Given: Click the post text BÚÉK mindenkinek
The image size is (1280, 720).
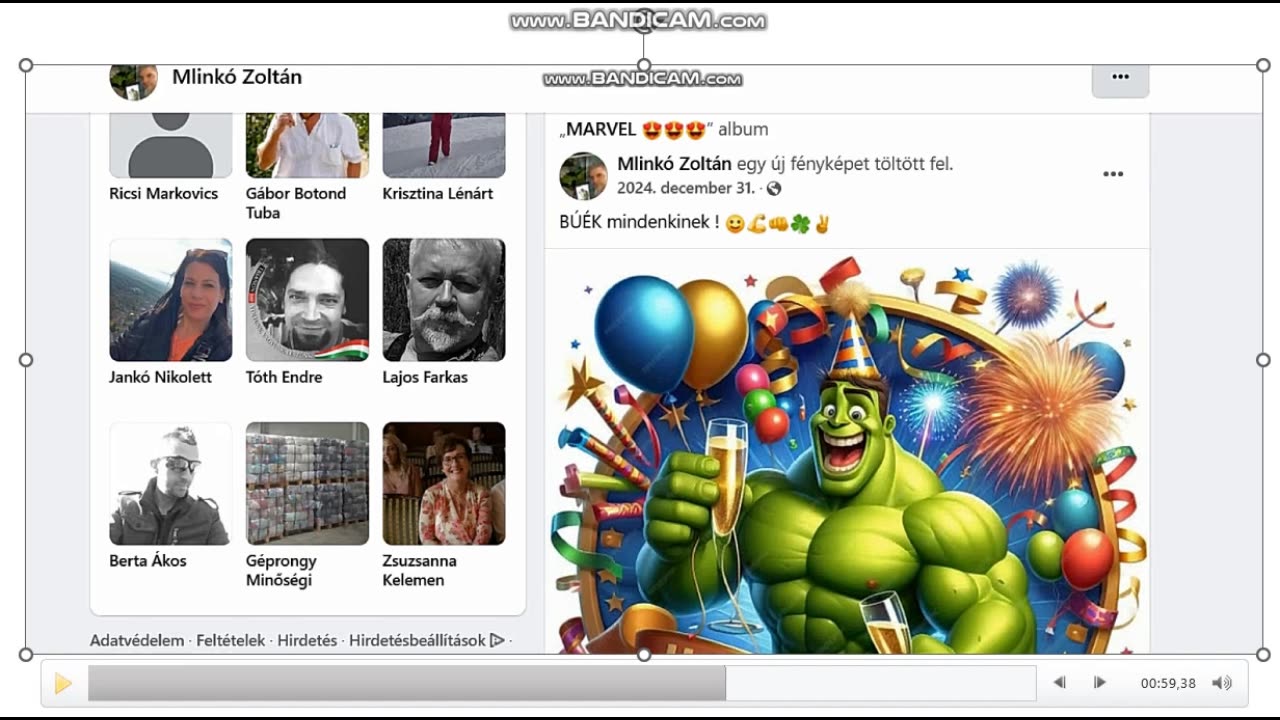Looking at the screenshot, I should tap(639, 222).
